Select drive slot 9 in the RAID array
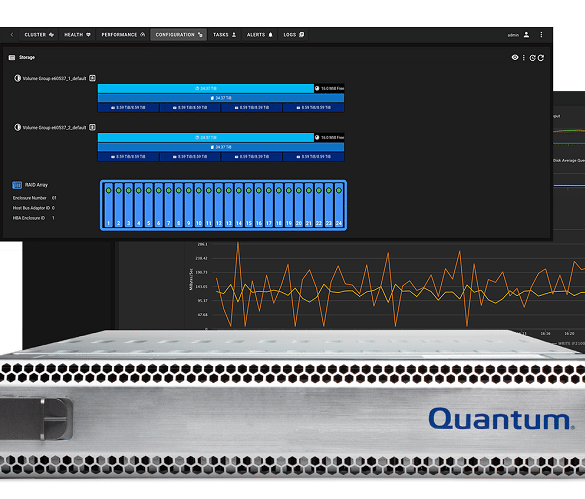This screenshot has width=585, height=499. pyautogui.click(x=189, y=205)
